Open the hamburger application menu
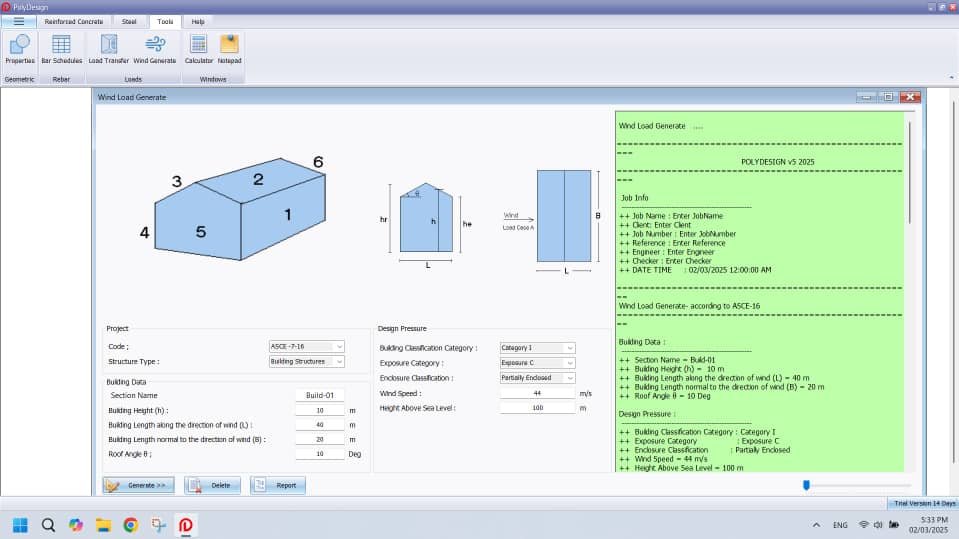The image size is (959, 539). click(19, 21)
